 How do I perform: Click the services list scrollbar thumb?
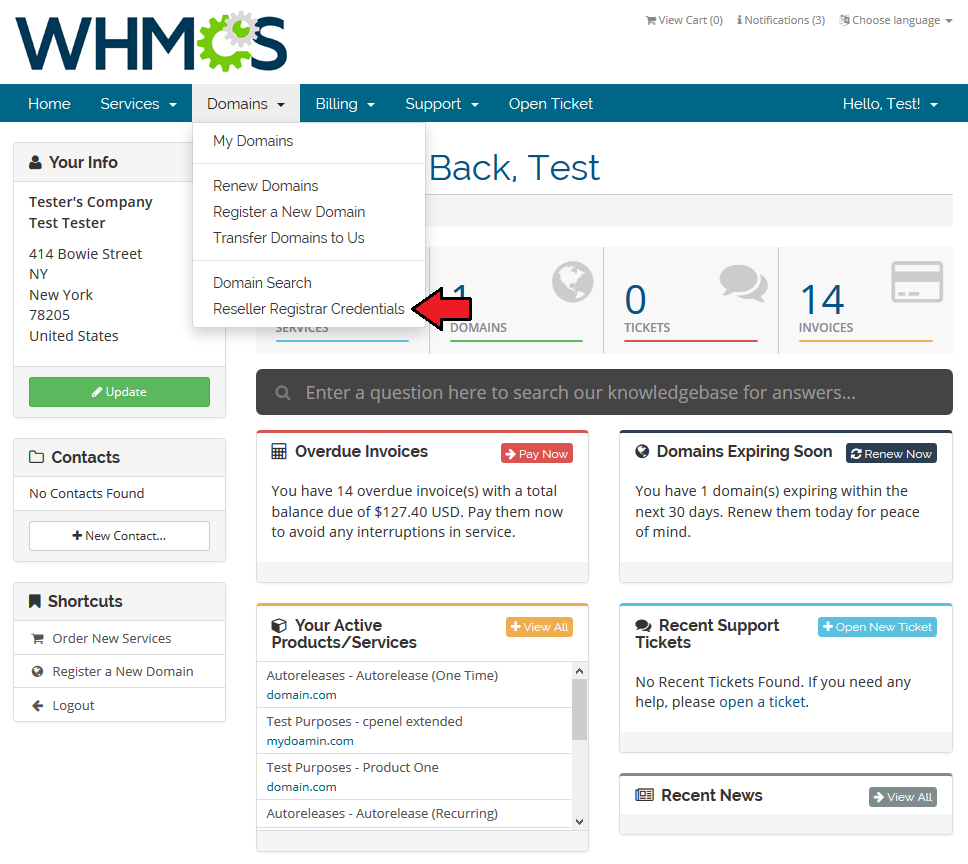pos(579,710)
